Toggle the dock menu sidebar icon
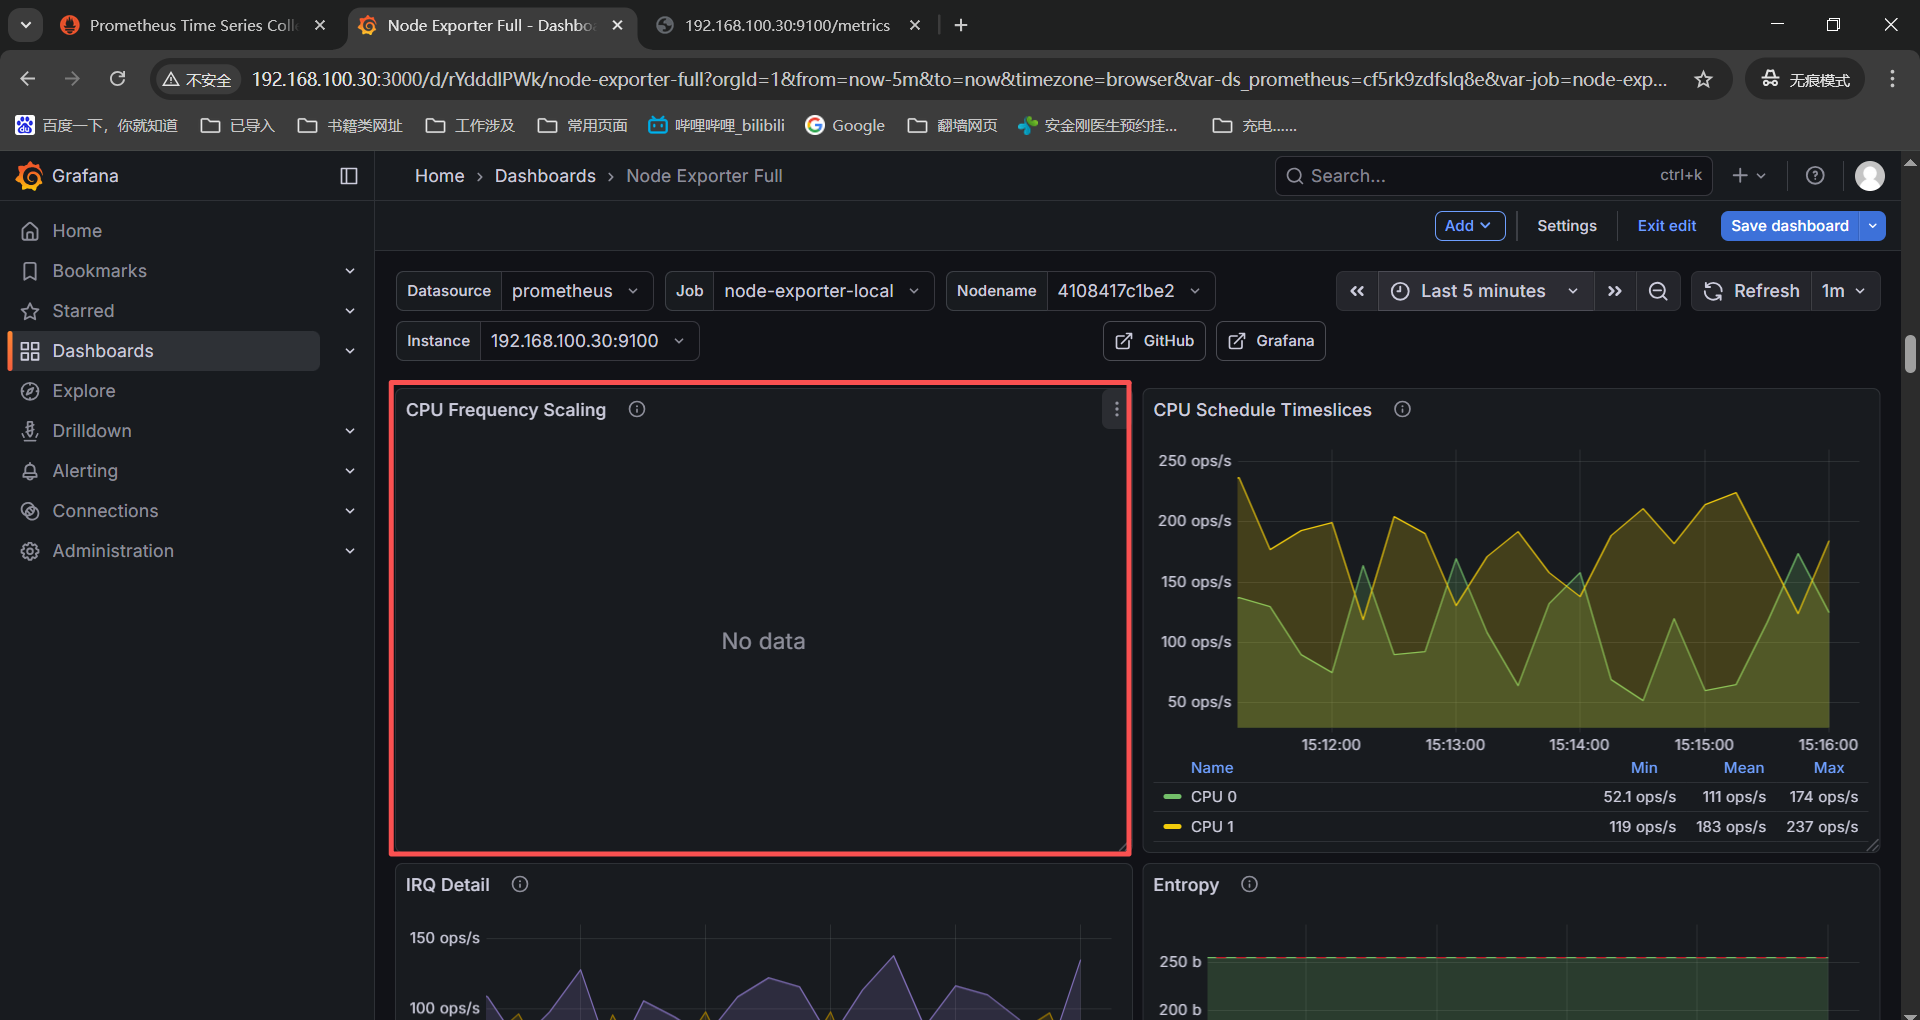Image resolution: width=1920 pixels, height=1020 pixels. coord(349,176)
